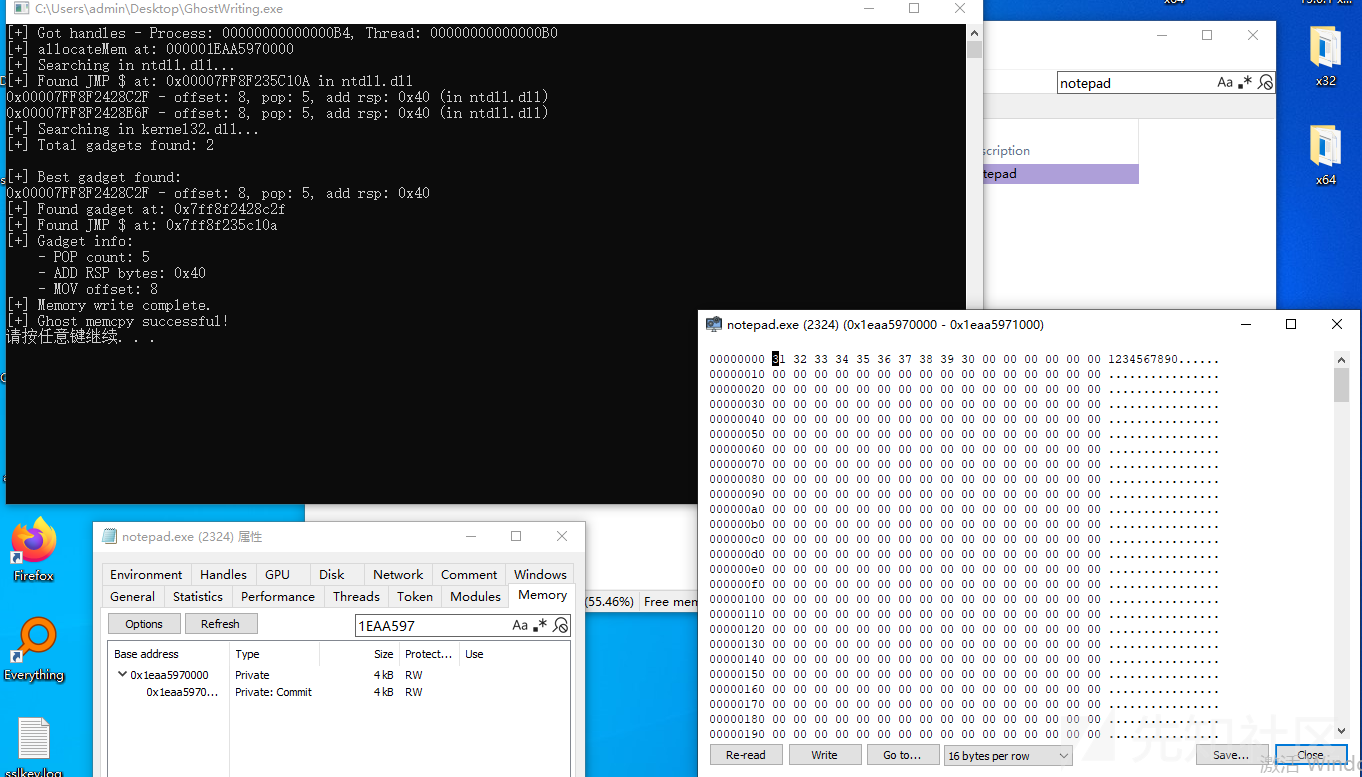
Task: Click Options button in Memory tab
Action: pos(144,624)
